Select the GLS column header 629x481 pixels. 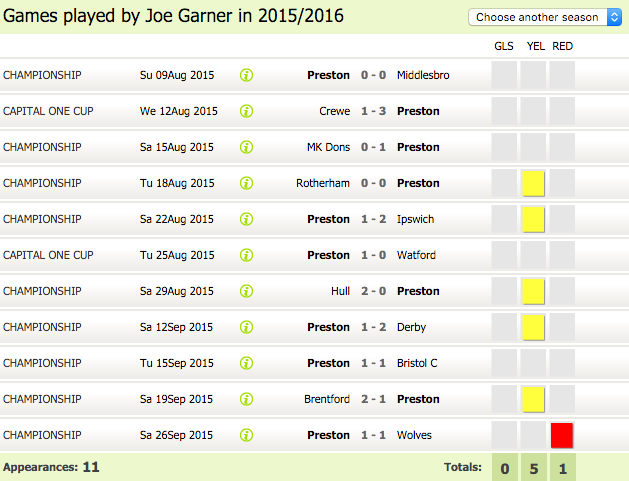[x=504, y=46]
